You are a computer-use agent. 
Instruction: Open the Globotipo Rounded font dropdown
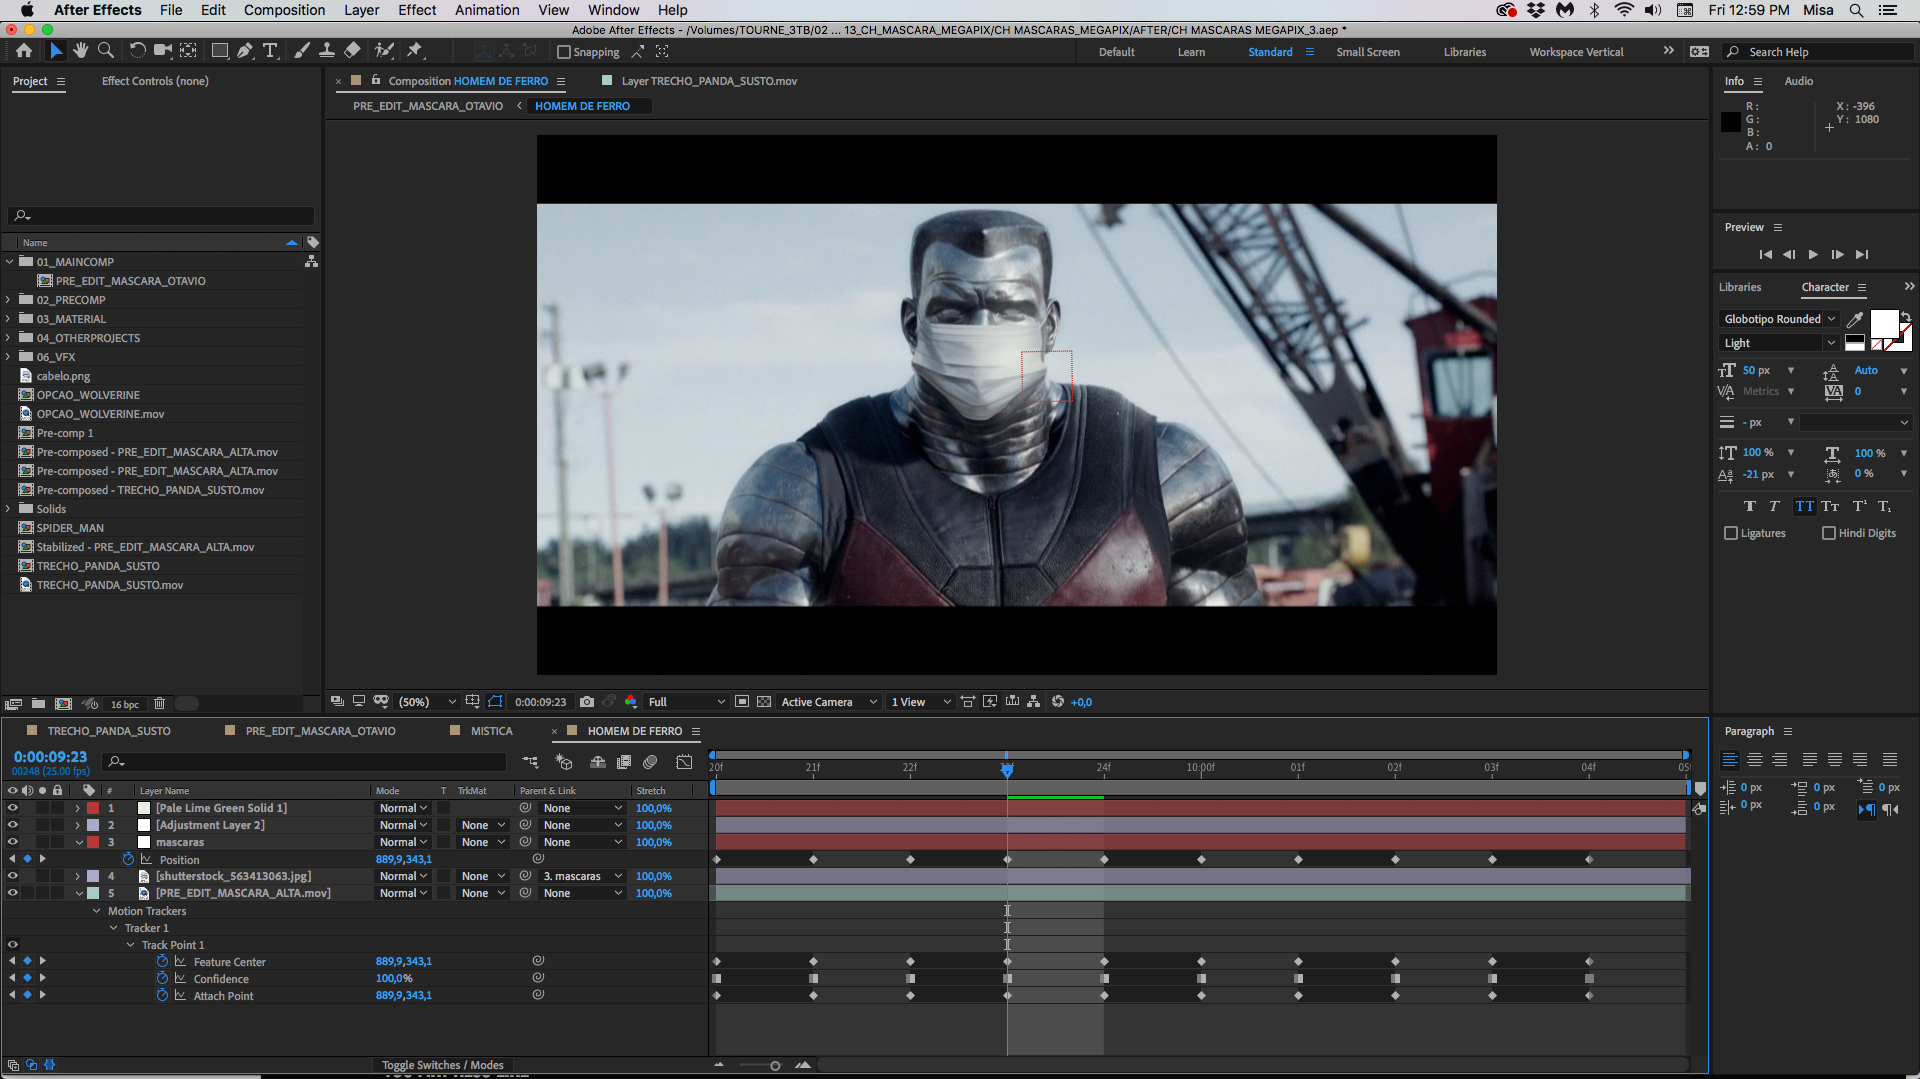1779,319
